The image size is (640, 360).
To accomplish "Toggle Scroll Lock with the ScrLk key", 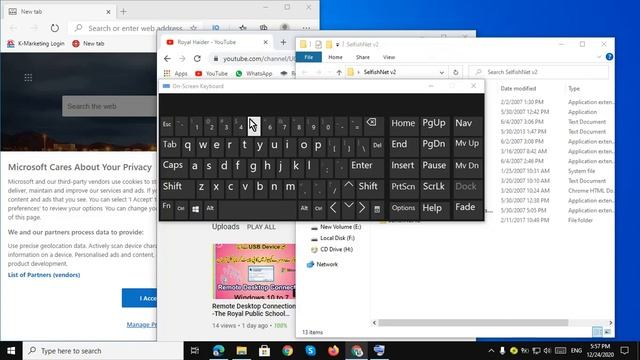I will (x=434, y=187).
